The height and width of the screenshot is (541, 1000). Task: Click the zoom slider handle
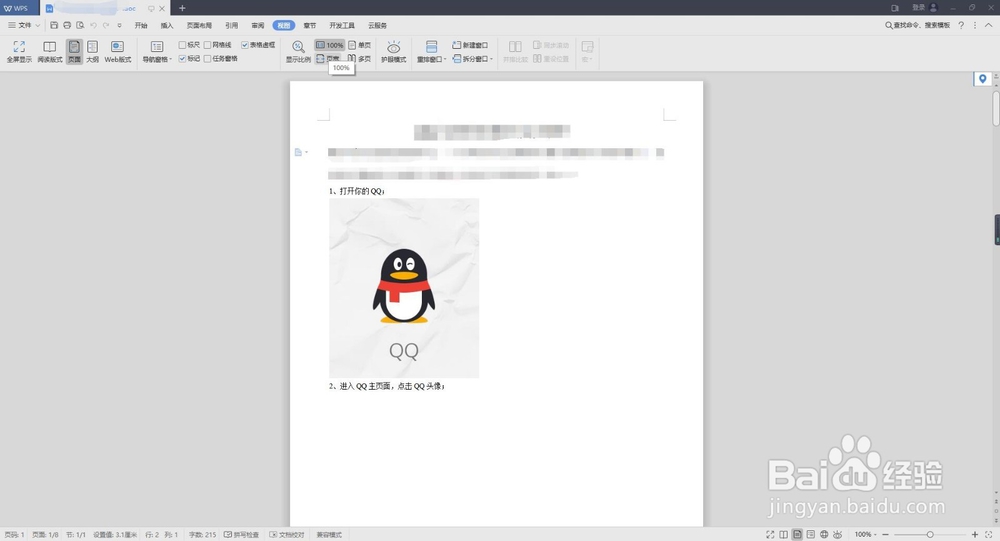point(930,535)
